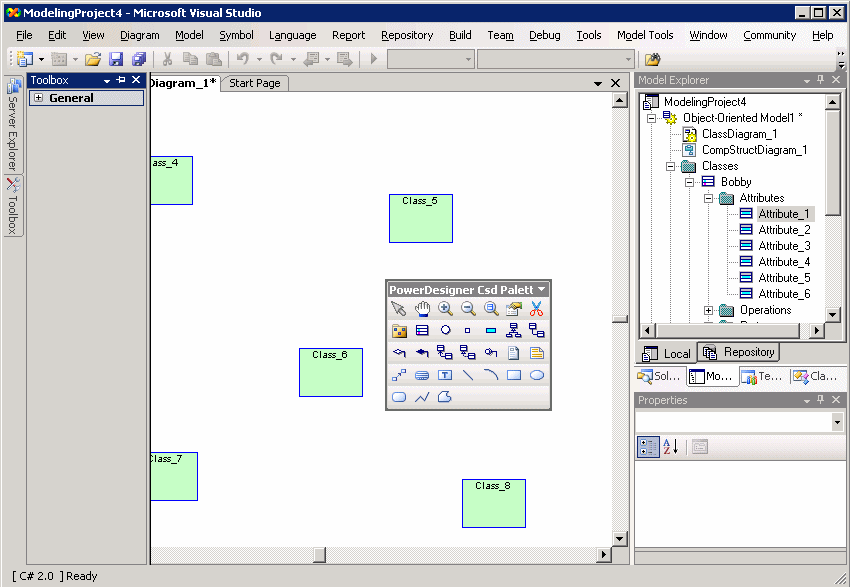Screen dimensions: 850x587
Task: Pick the Rounded Rectangle shape tool
Action: 399,397
